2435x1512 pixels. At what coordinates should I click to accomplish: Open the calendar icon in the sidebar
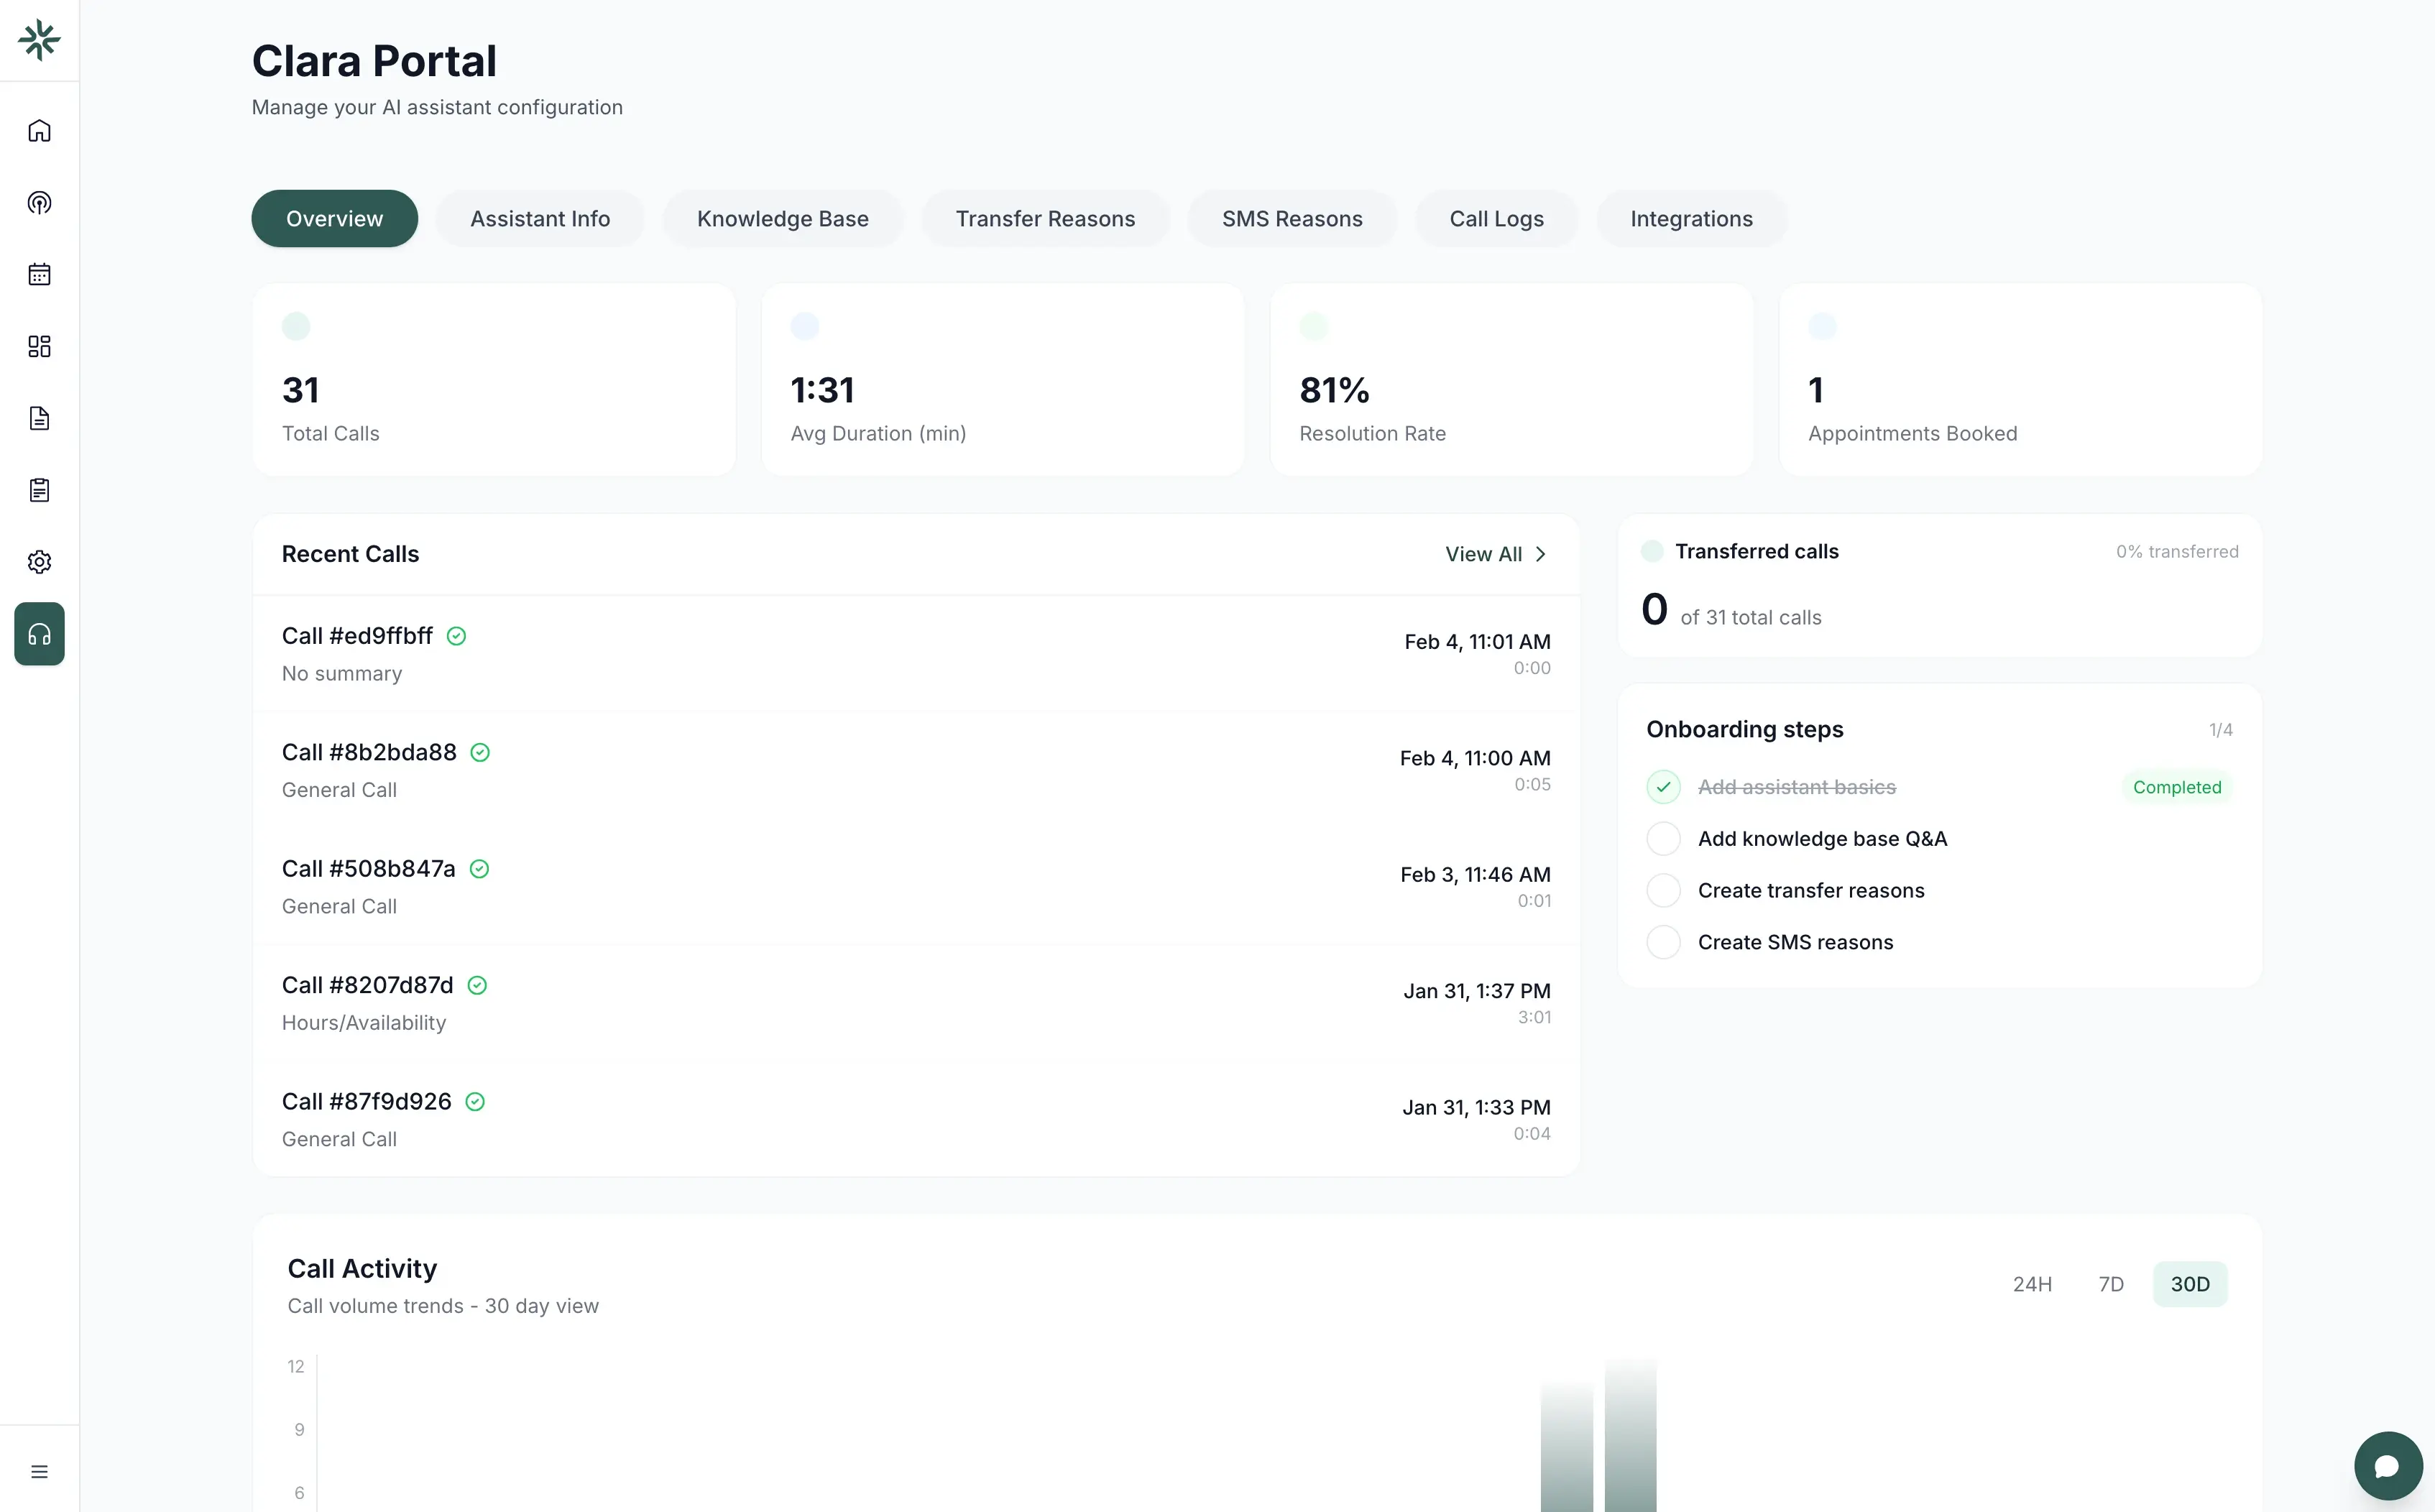[39, 274]
